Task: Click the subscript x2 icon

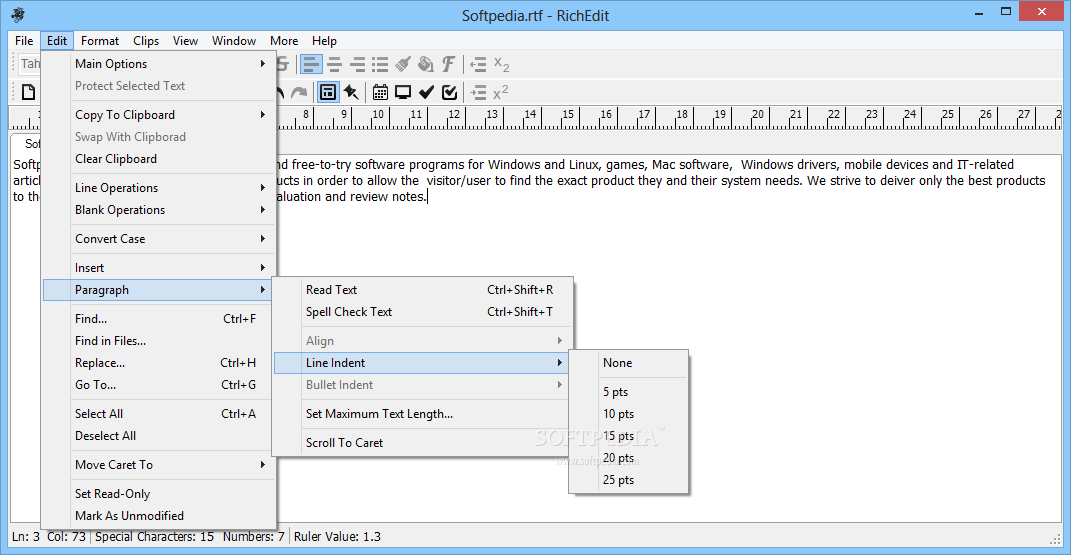Action: (501, 65)
